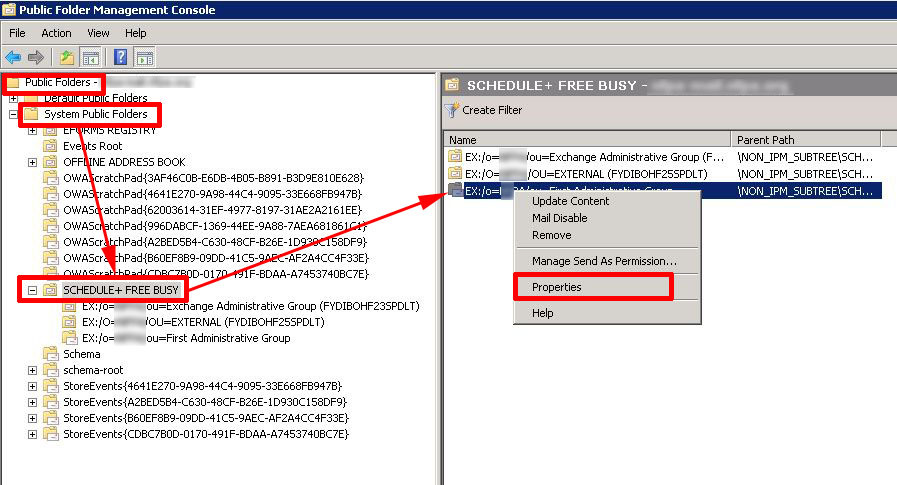Click the SCHEDULE+ FREE BUSY header folder icon
The width and height of the screenshot is (897, 485).
point(453,85)
